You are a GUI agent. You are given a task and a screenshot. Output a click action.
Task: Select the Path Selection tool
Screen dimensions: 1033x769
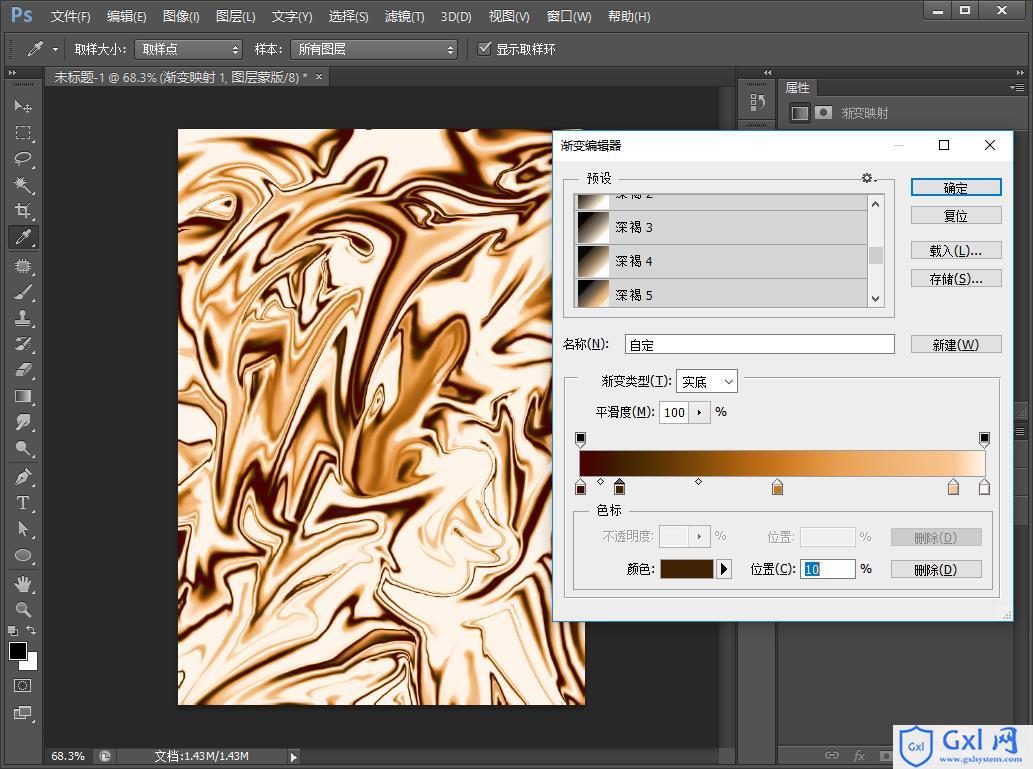click(22, 529)
